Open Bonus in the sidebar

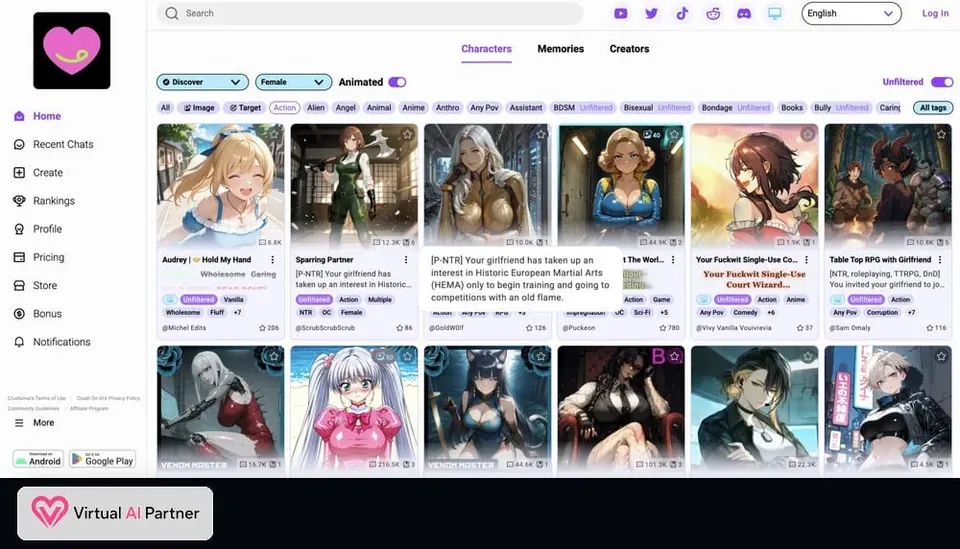[x=37, y=313]
